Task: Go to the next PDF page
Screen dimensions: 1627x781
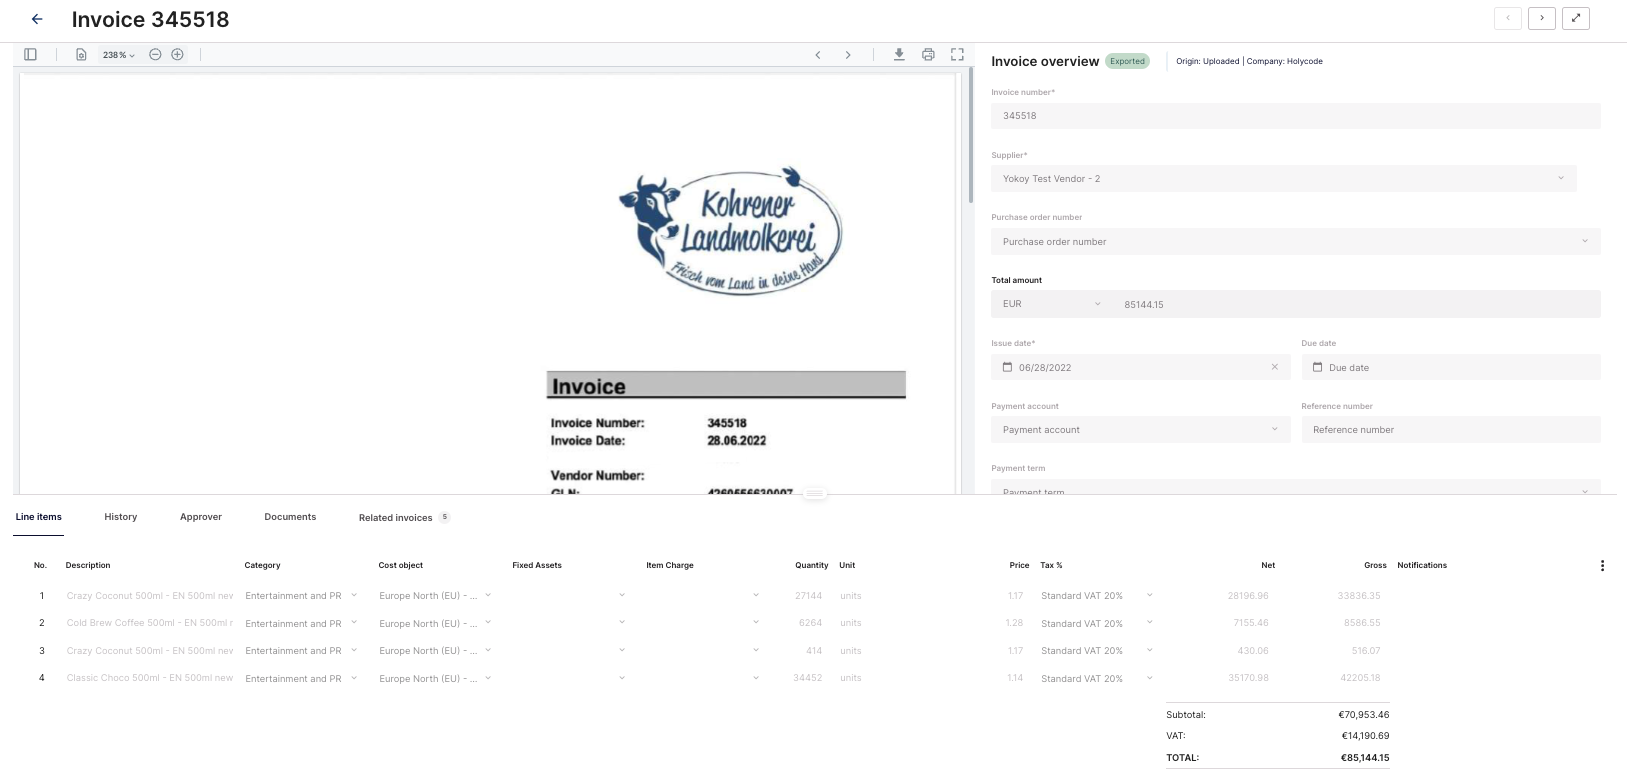Action: (x=848, y=55)
